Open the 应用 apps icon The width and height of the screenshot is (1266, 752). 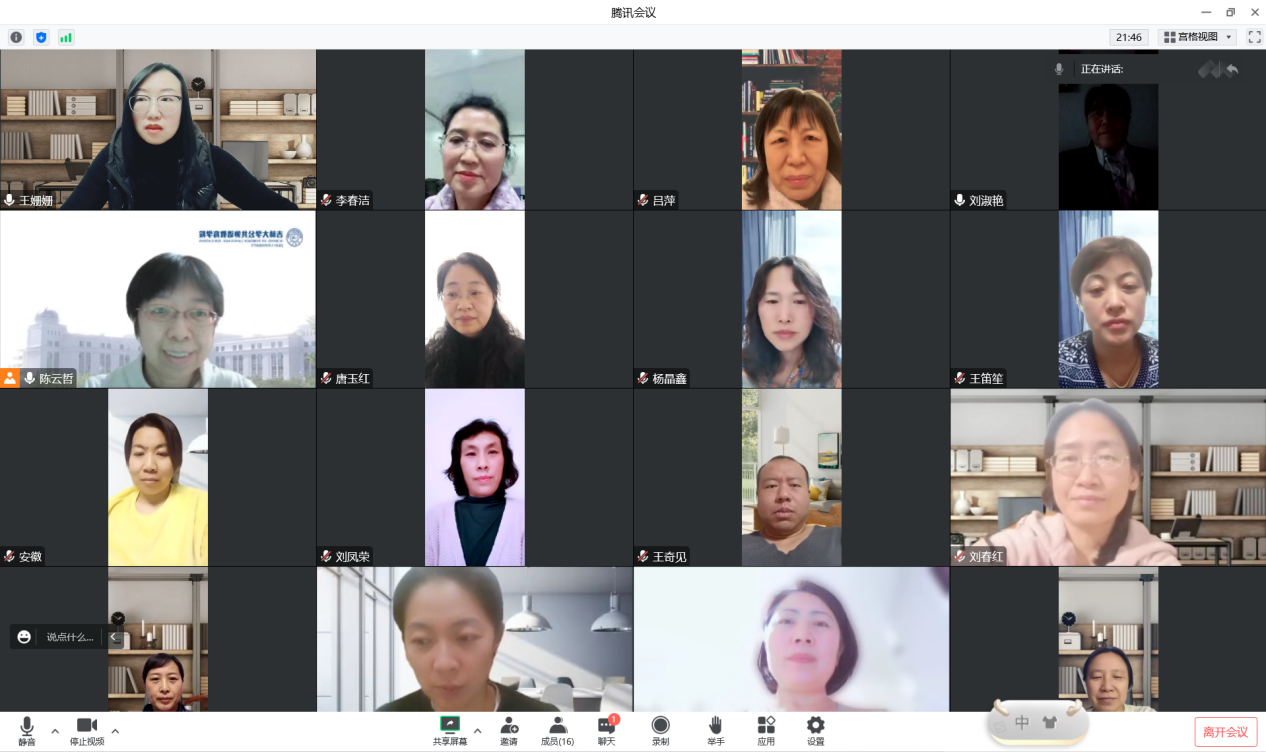tap(766, 730)
